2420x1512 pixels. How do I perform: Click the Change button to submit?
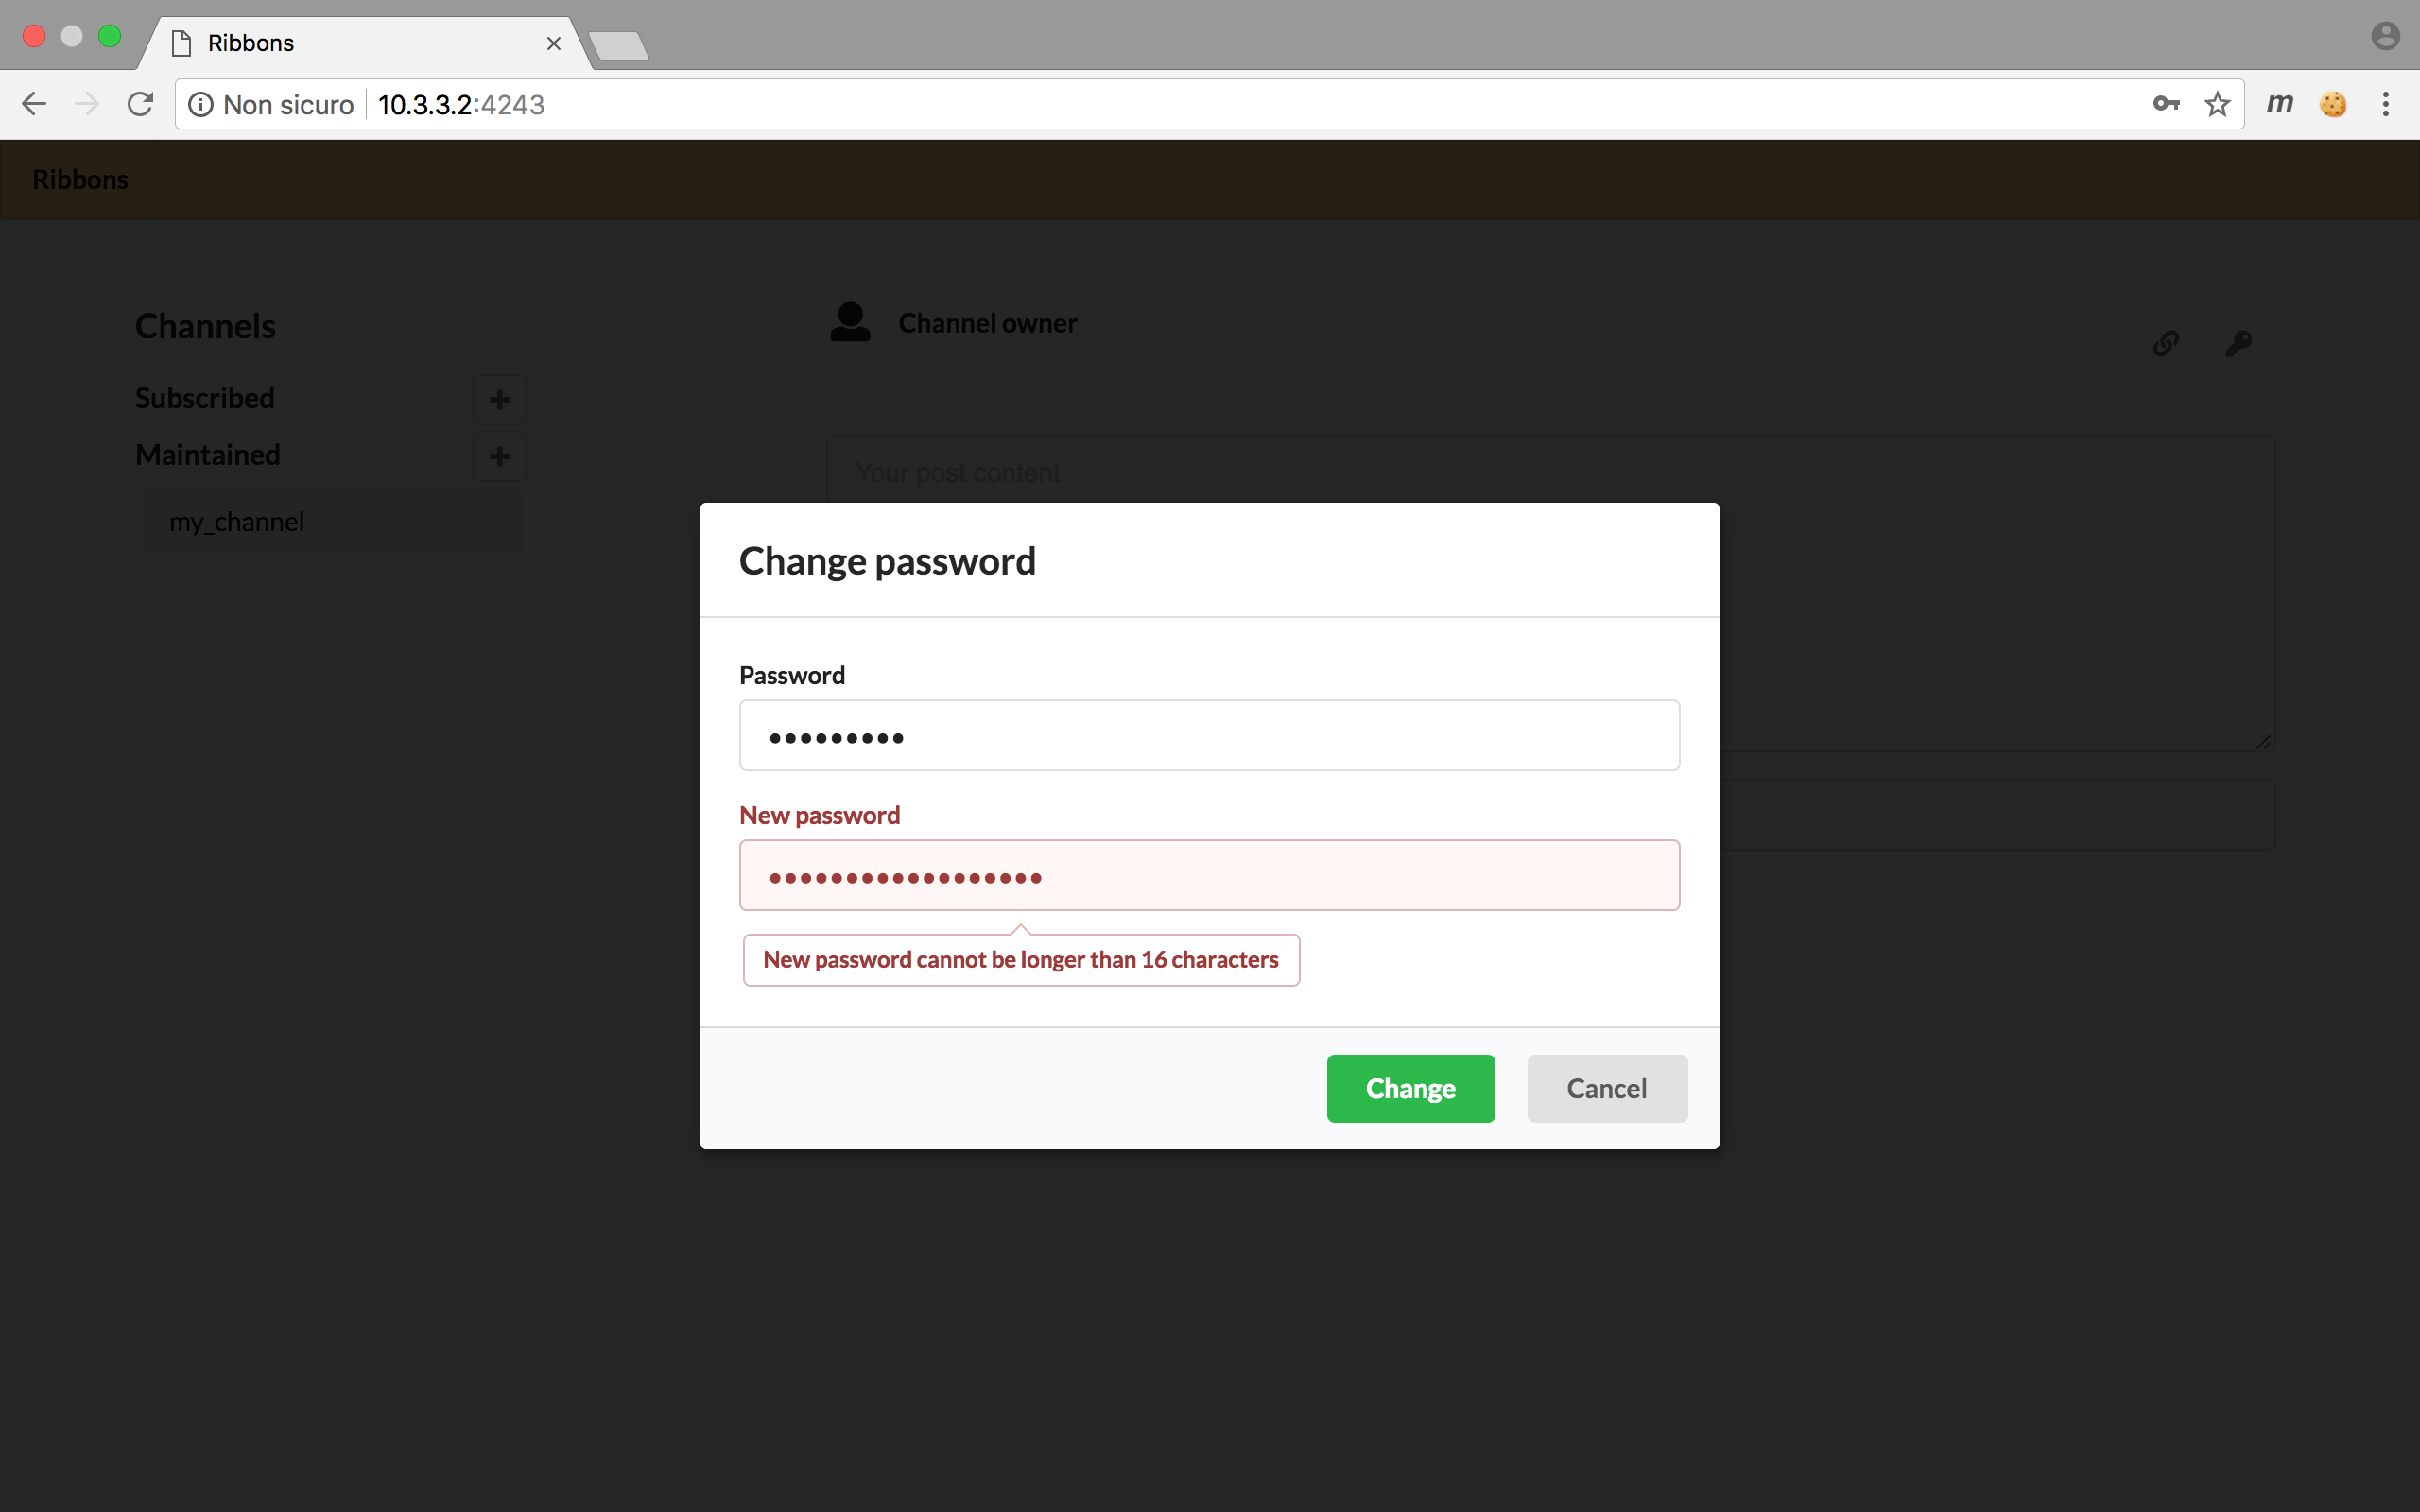(x=1411, y=1087)
